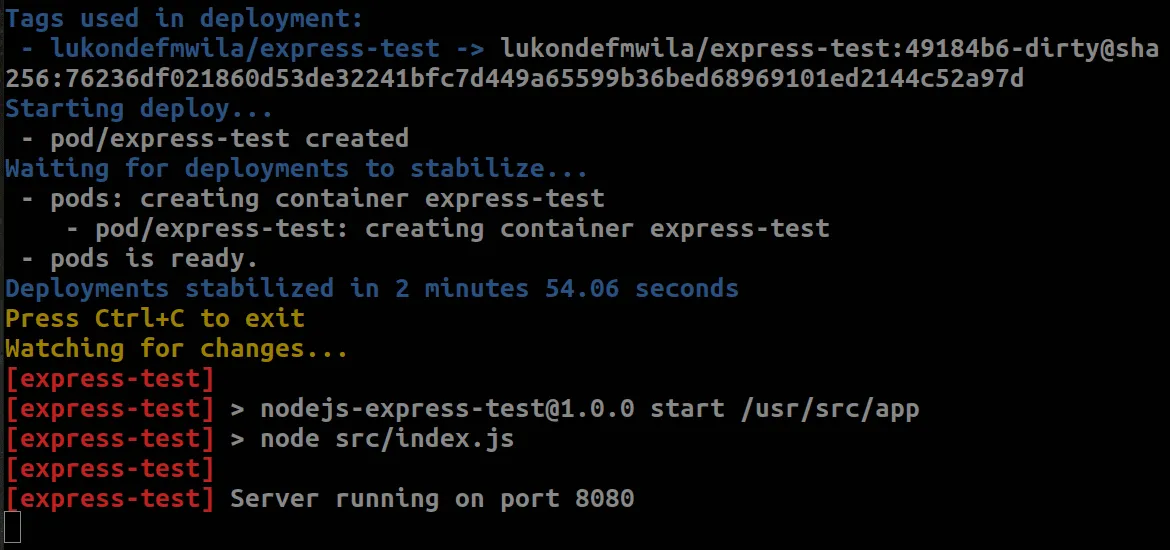Click 'Watching for changes...' message
This screenshot has width=1170, height=550.
point(177,348)
